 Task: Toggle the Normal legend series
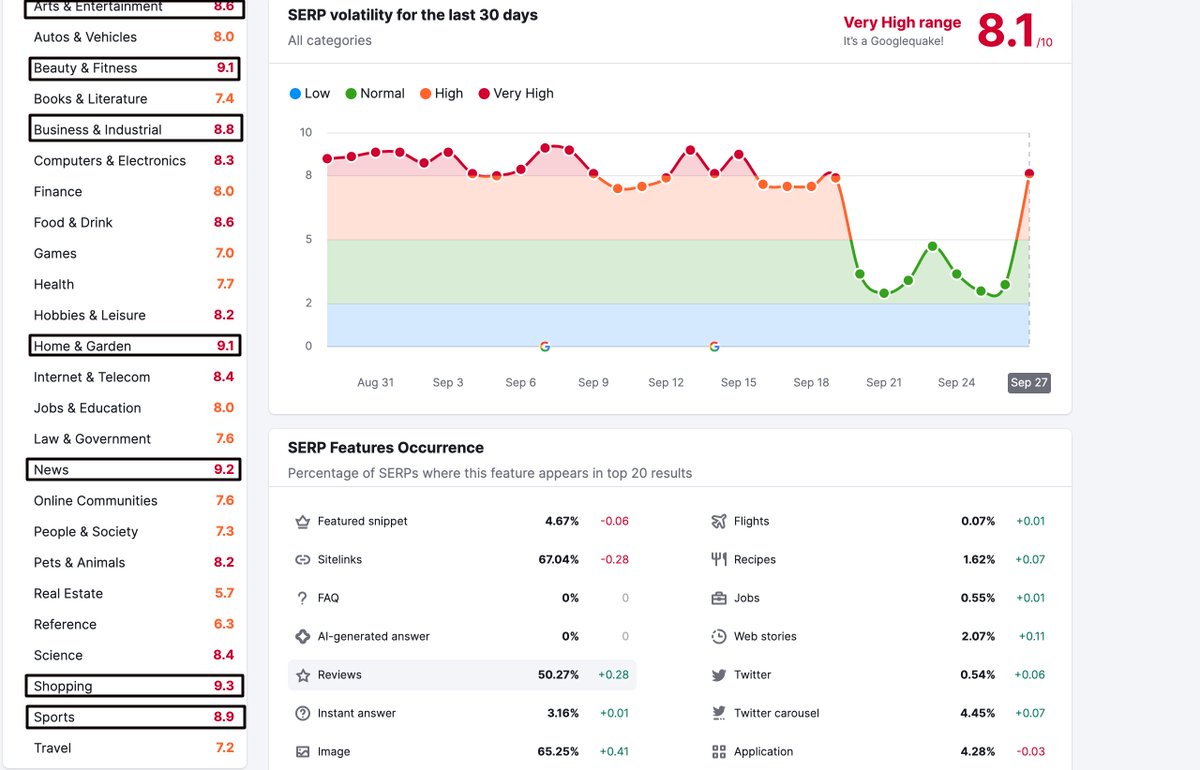point(375,93)
